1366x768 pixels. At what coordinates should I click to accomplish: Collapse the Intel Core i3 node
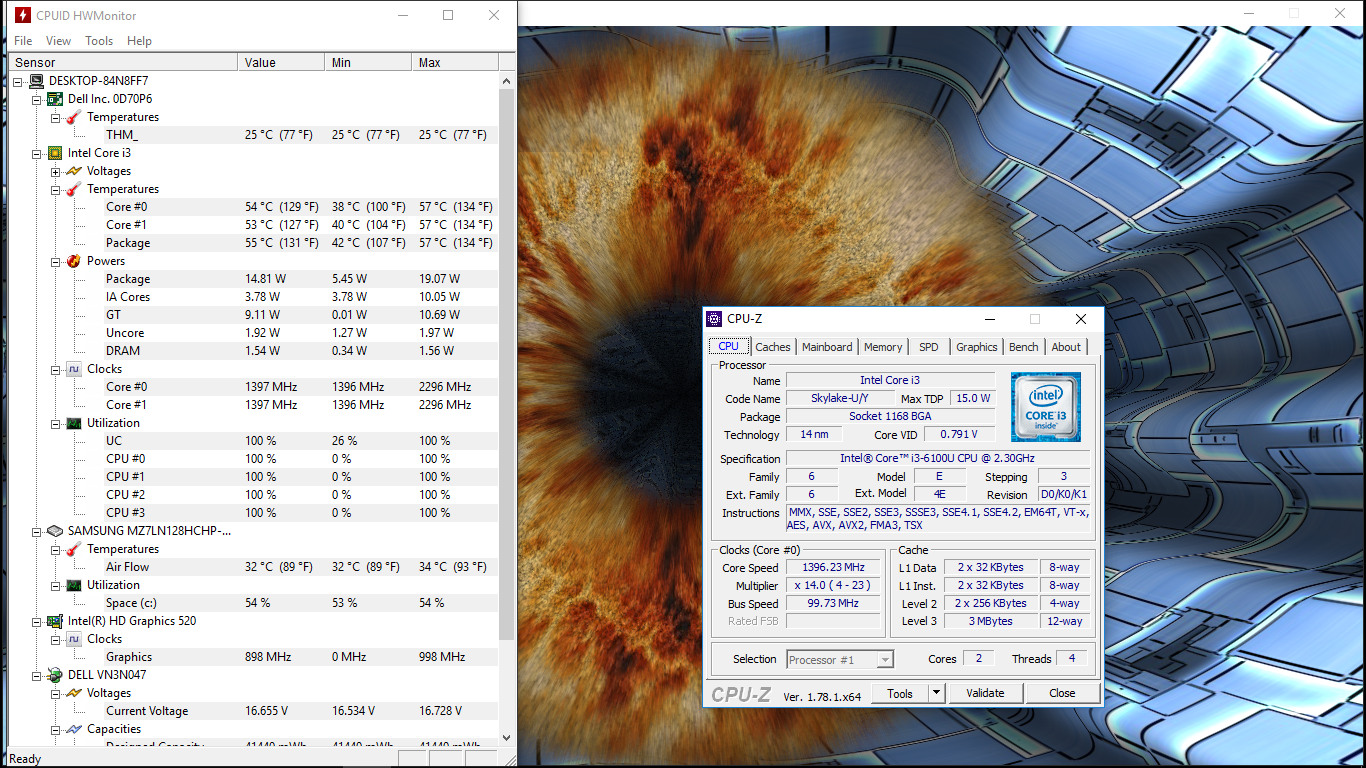(37, 153)
